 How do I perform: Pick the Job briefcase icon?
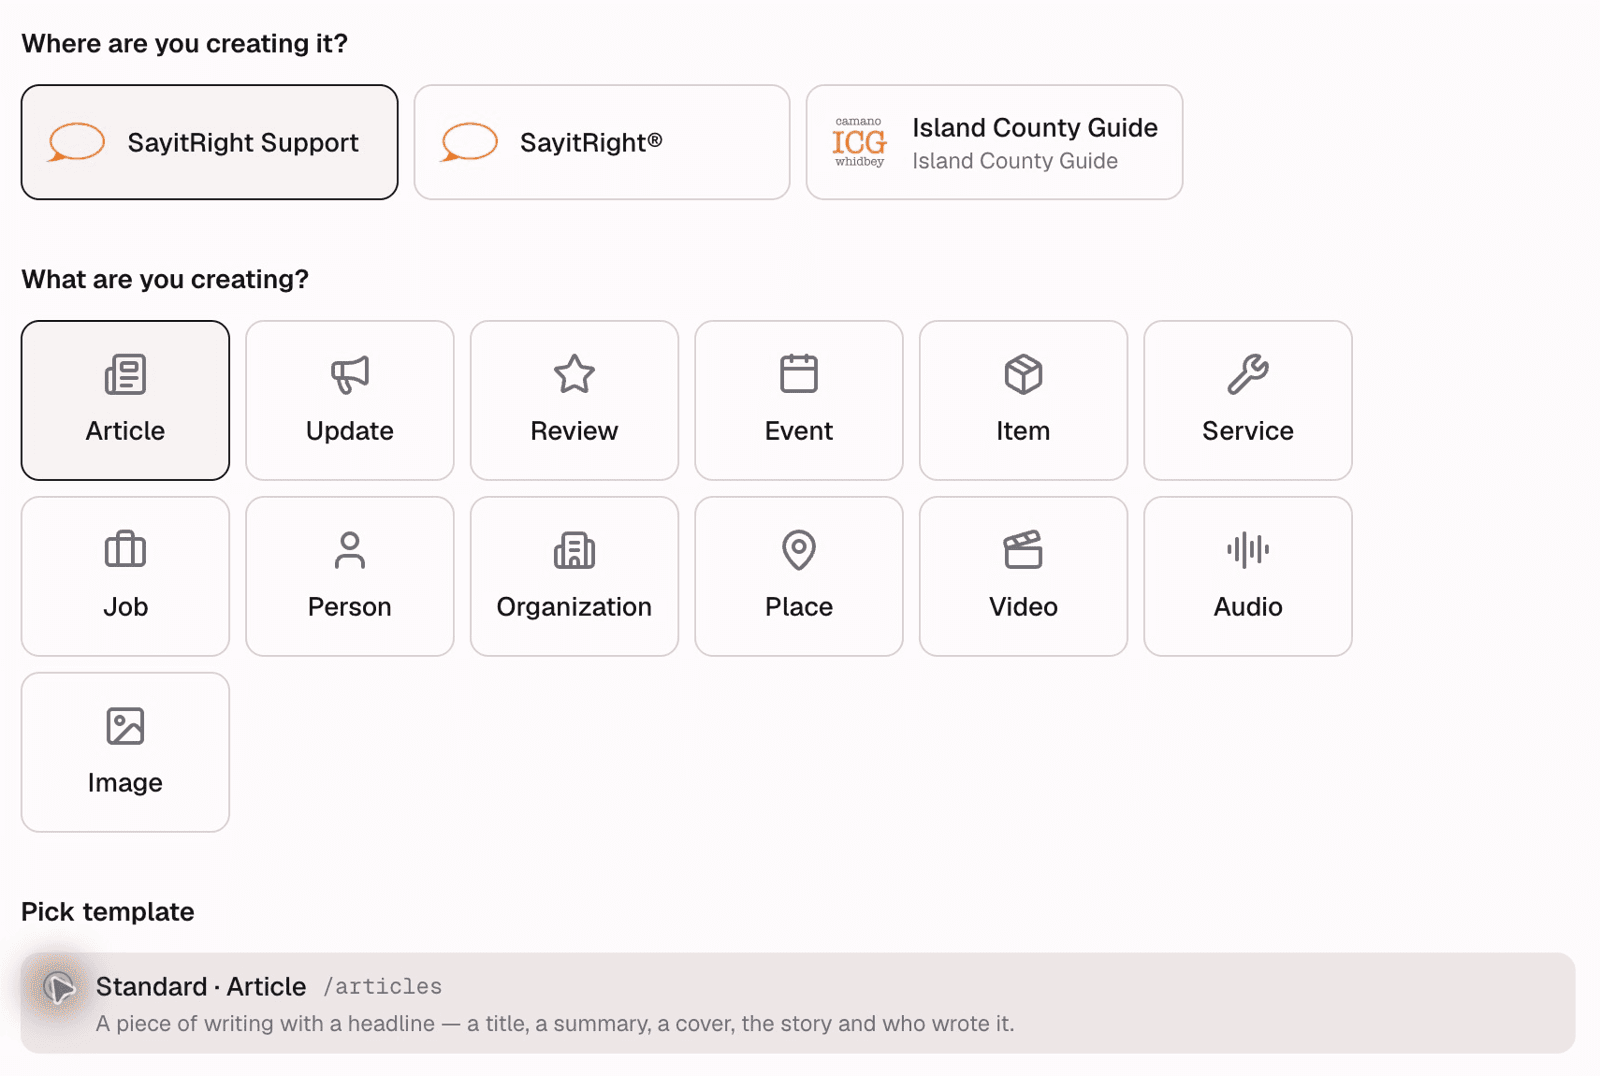[x=125, y=550]
